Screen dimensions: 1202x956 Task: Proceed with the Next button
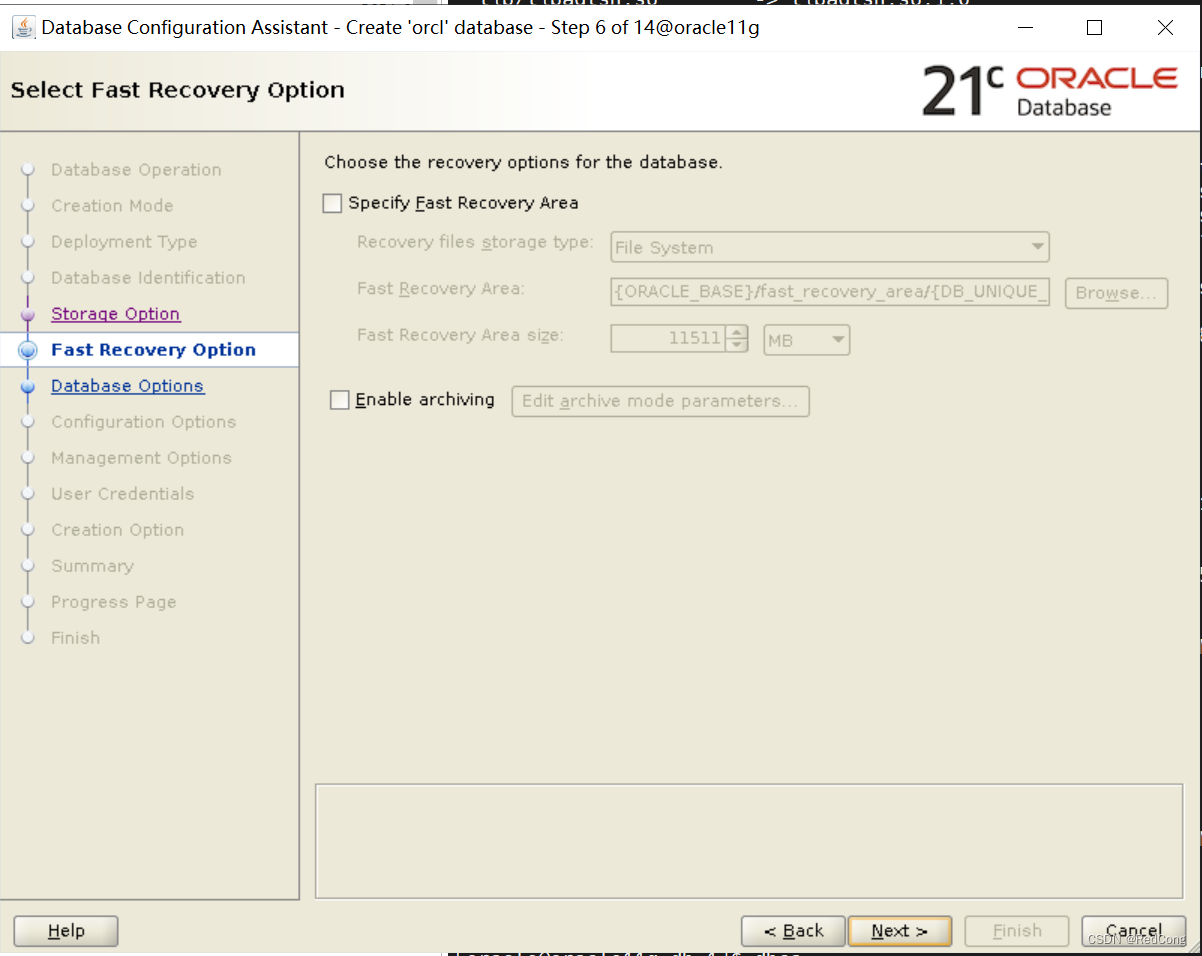coord(899,931)
